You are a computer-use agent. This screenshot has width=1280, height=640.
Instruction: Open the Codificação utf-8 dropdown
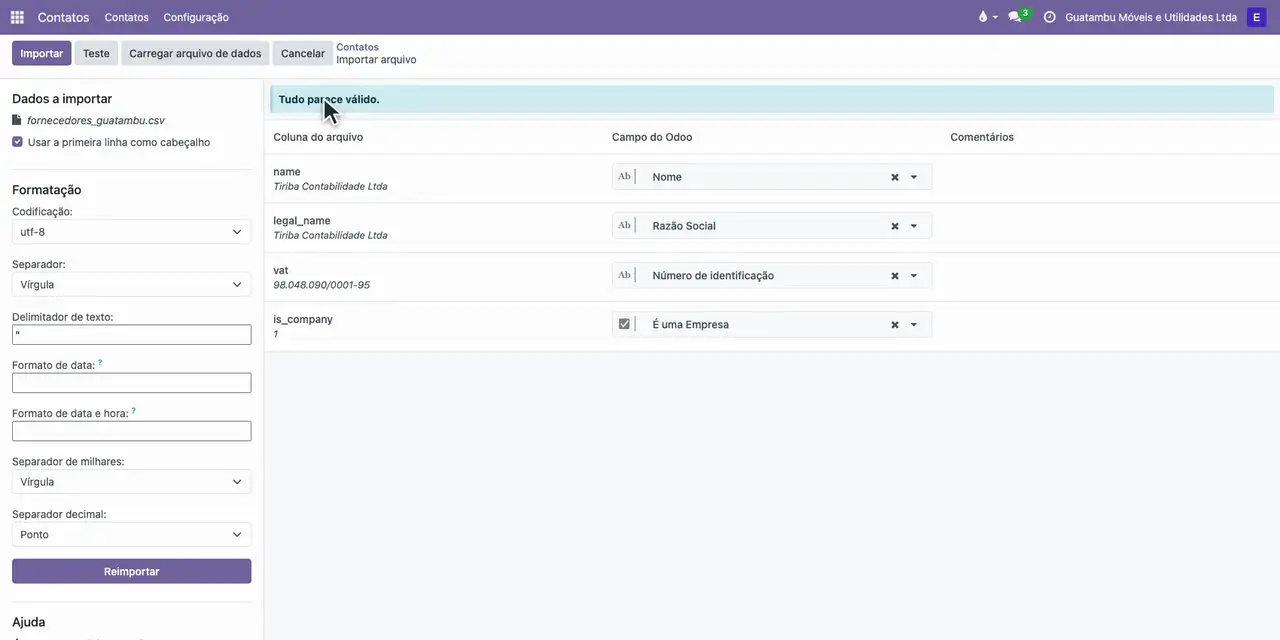click(x=131, y=232)
